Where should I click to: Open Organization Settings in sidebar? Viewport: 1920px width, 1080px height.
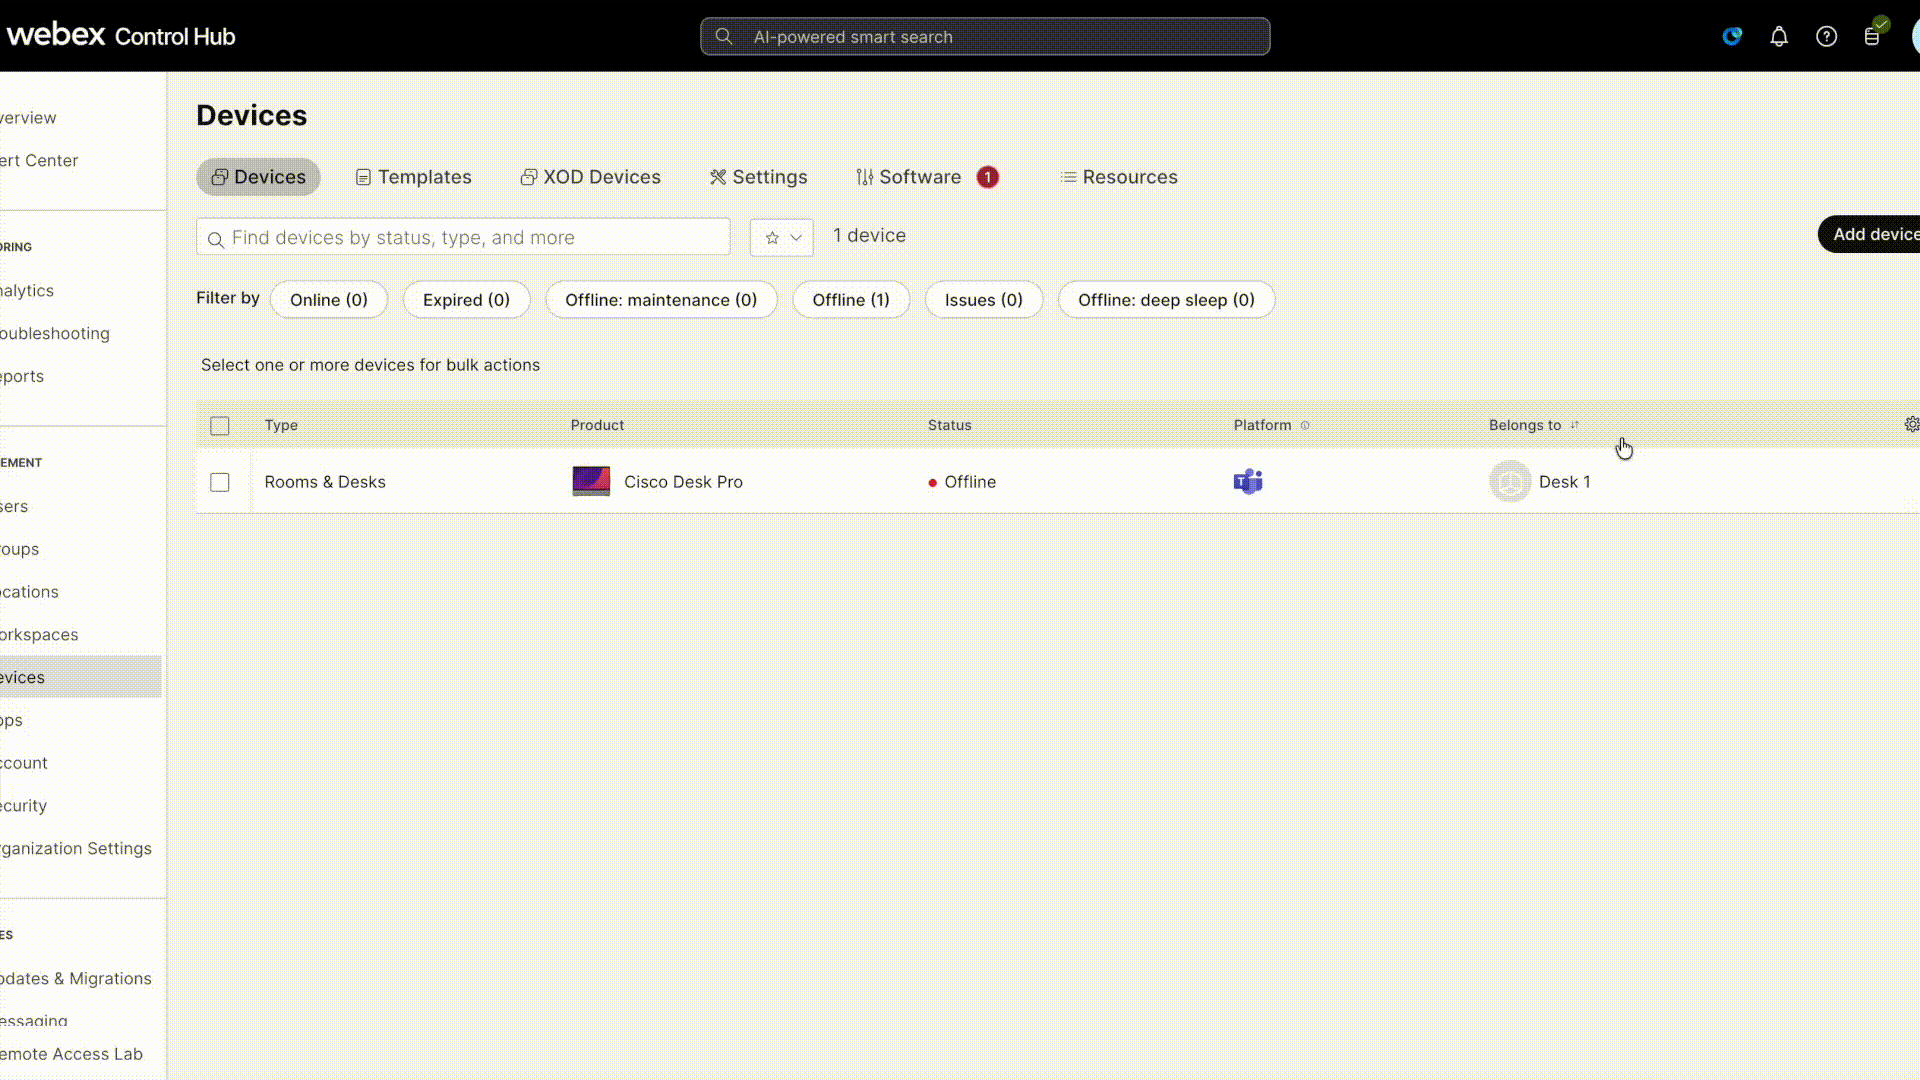[76, 848]
